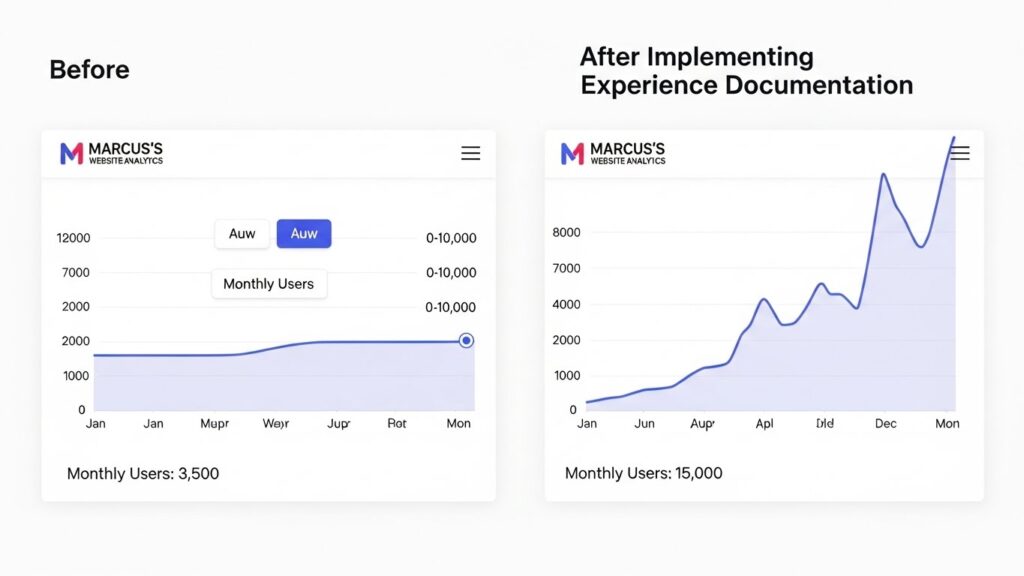Select the After Implementing Experience Documentation heading

click(x=745, y=71)
